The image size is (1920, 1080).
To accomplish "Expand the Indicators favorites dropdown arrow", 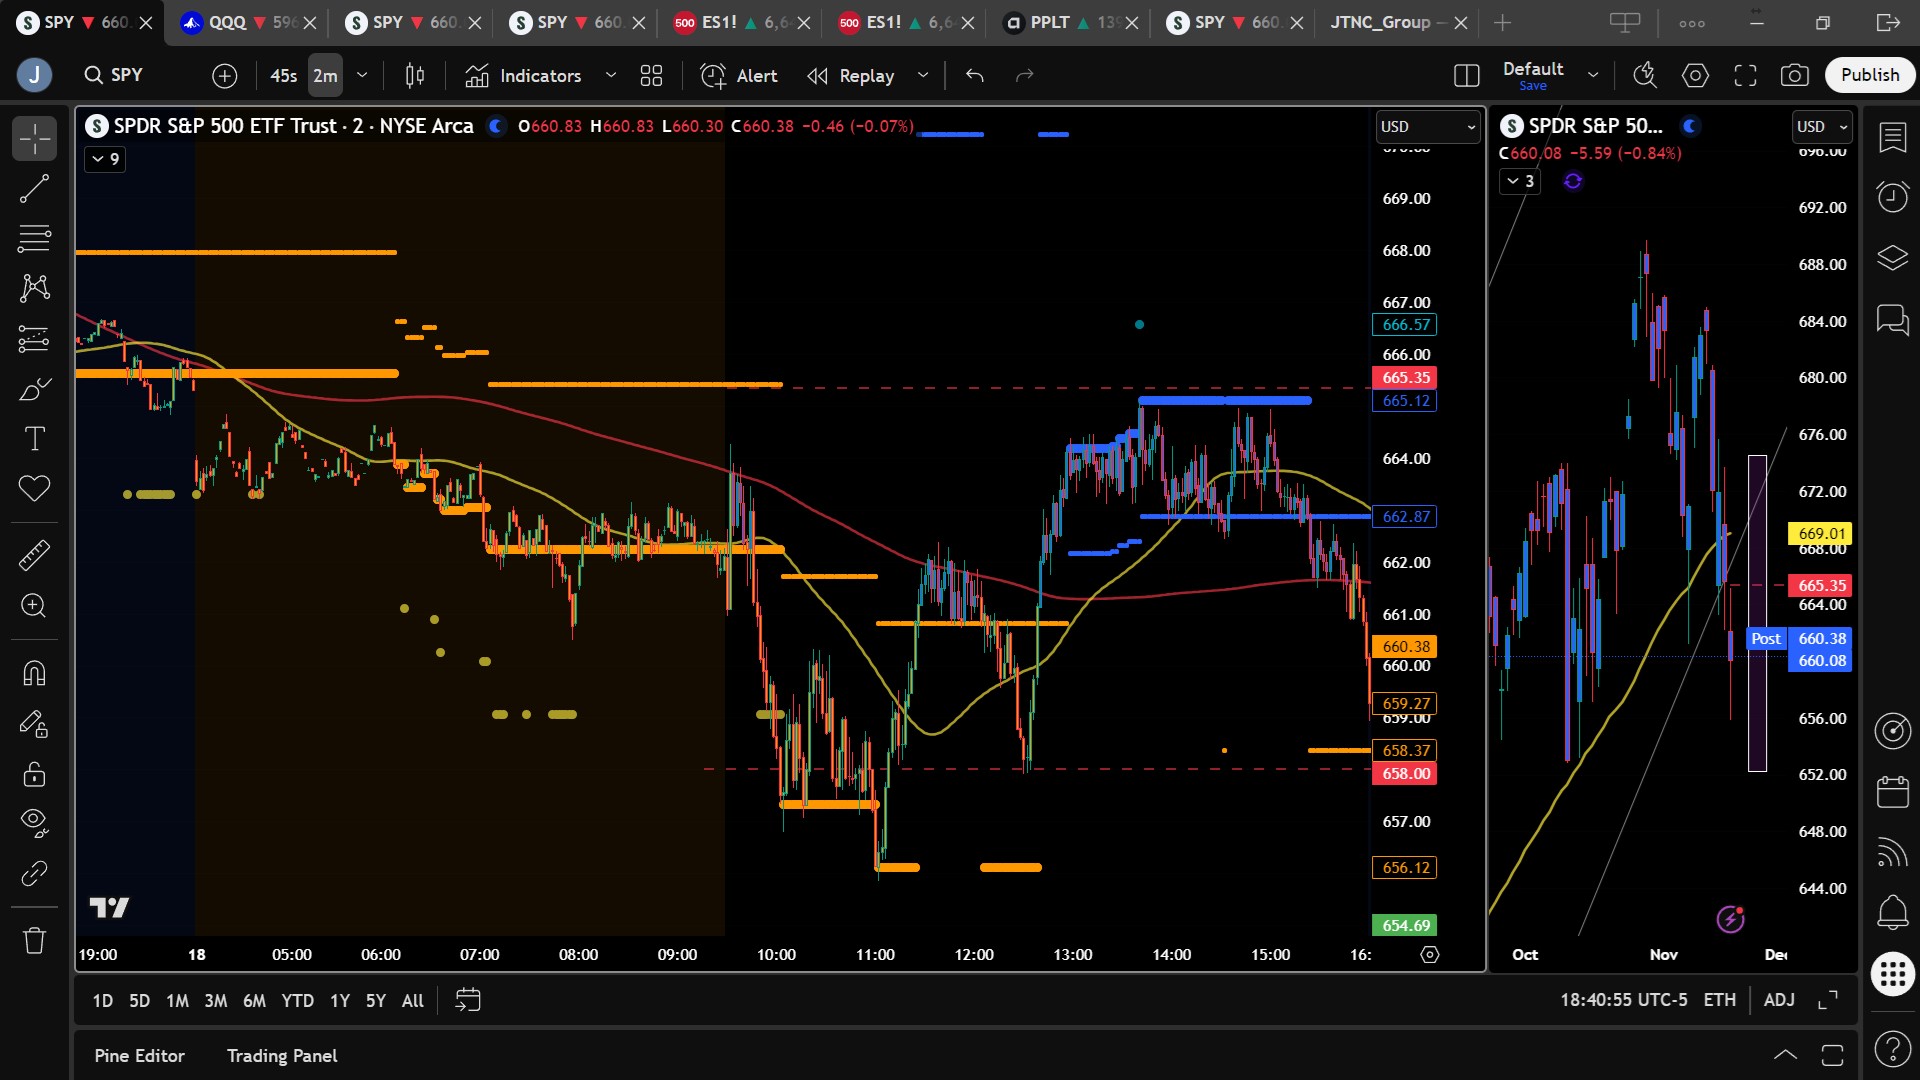I will pyautogui.click(x=611, y=75).
